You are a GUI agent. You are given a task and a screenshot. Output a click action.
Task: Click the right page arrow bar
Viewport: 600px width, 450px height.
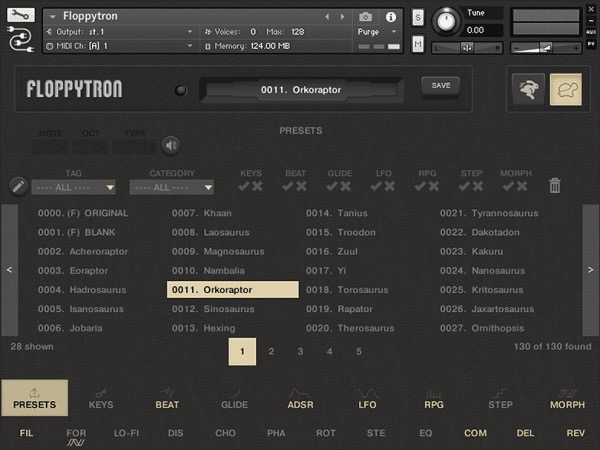click(590, 270)
